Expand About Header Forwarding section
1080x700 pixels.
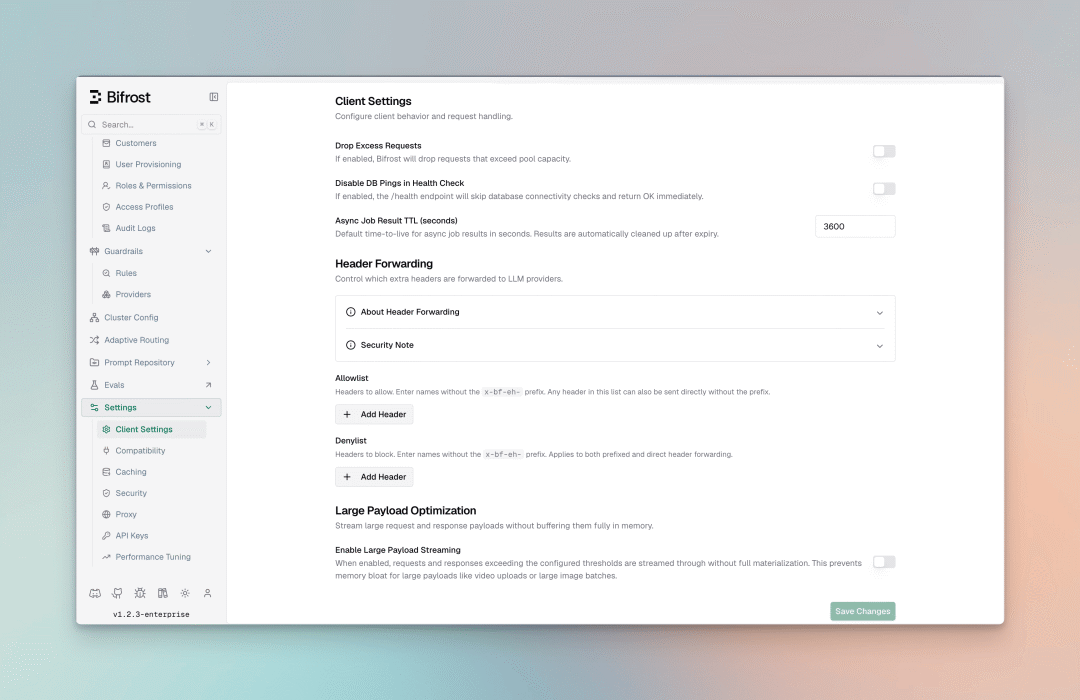point(615,312)
